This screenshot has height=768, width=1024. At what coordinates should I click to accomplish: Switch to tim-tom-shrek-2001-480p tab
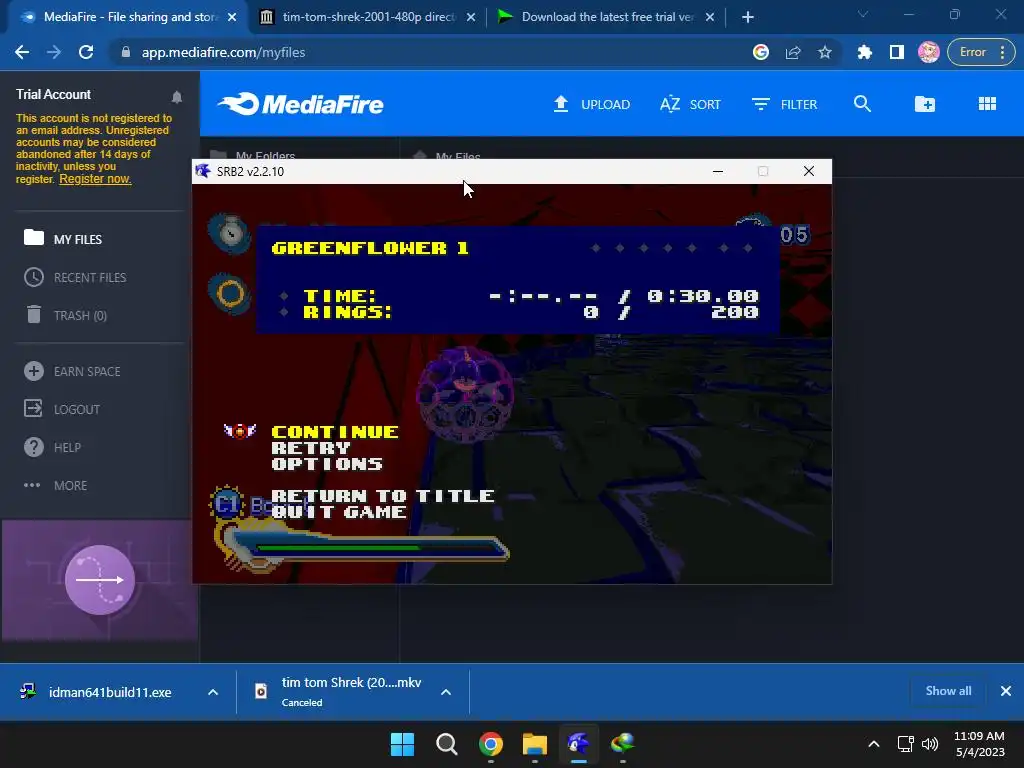[x=366, y=17]
